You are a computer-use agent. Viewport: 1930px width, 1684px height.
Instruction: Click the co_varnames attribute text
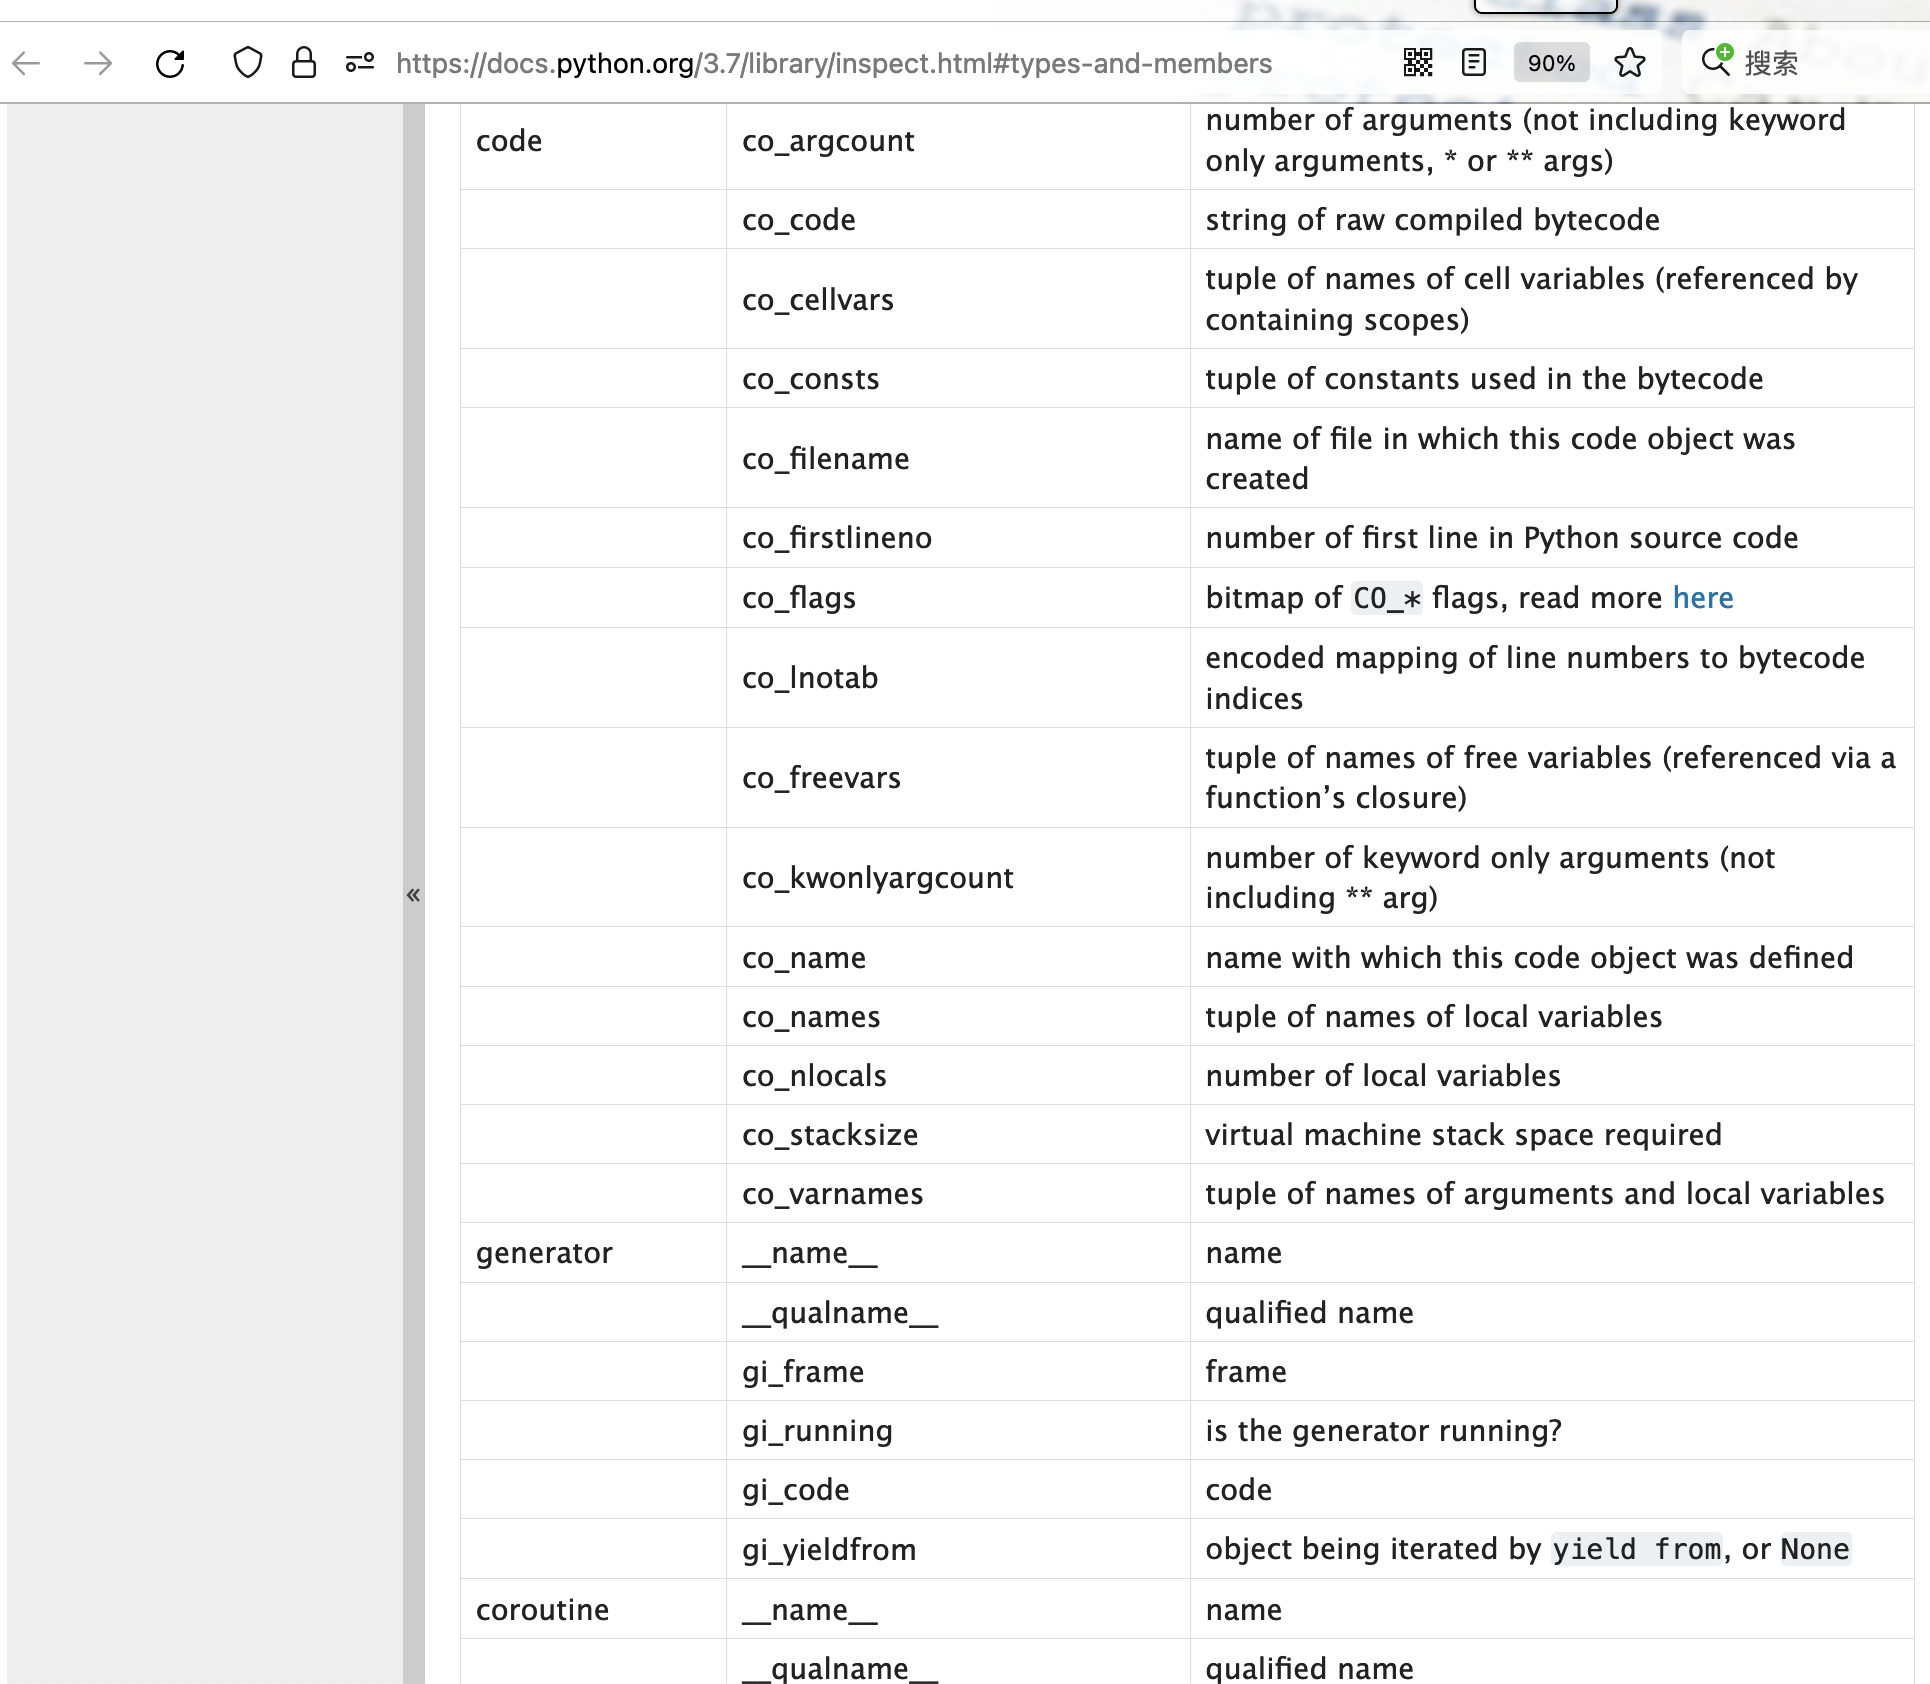833,1194
